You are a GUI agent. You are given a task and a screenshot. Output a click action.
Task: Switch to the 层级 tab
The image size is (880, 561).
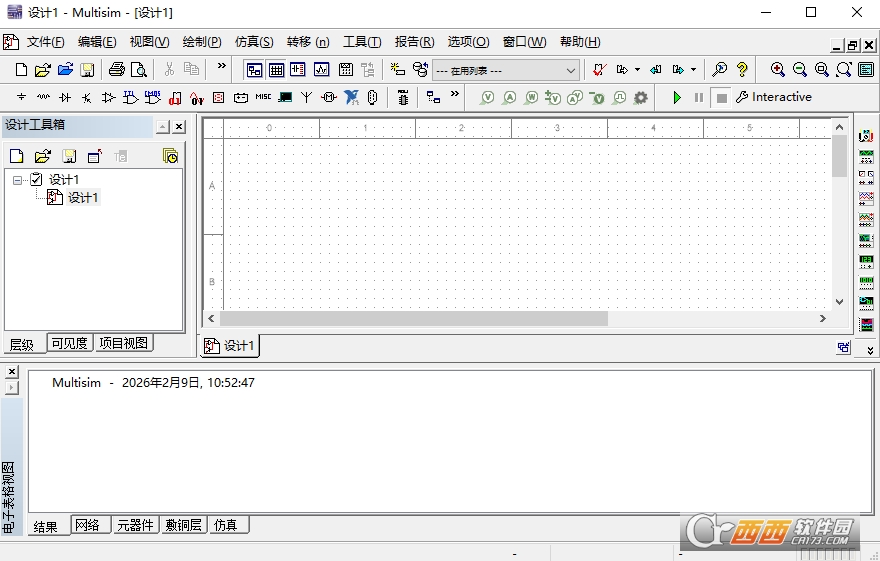click(22, 344)
